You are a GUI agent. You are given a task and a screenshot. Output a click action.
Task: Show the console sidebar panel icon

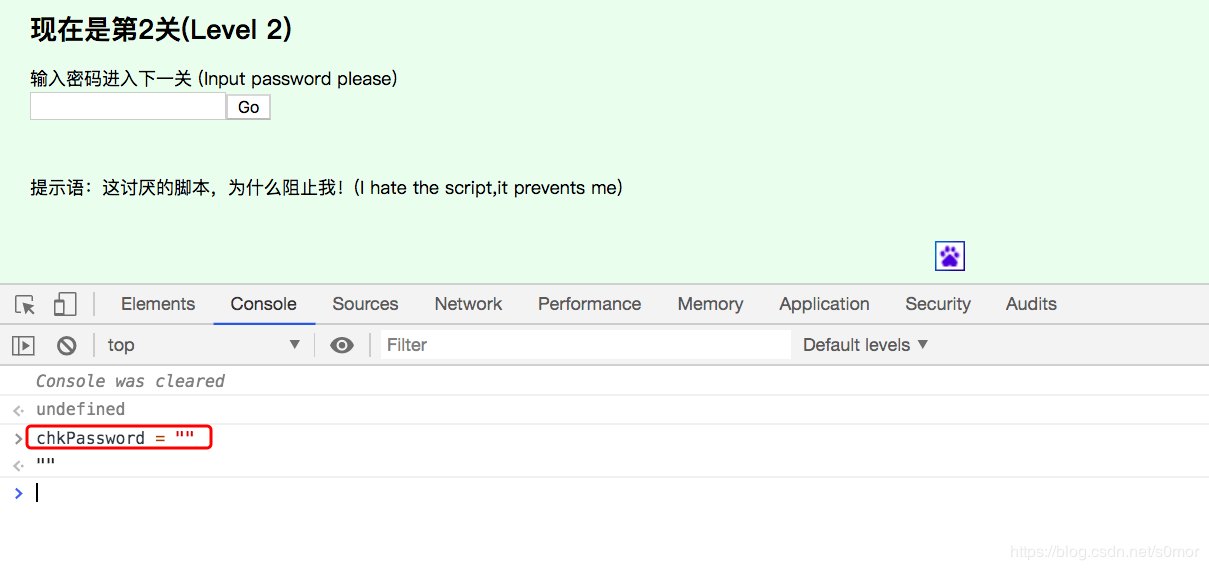[x=23, y=345]
